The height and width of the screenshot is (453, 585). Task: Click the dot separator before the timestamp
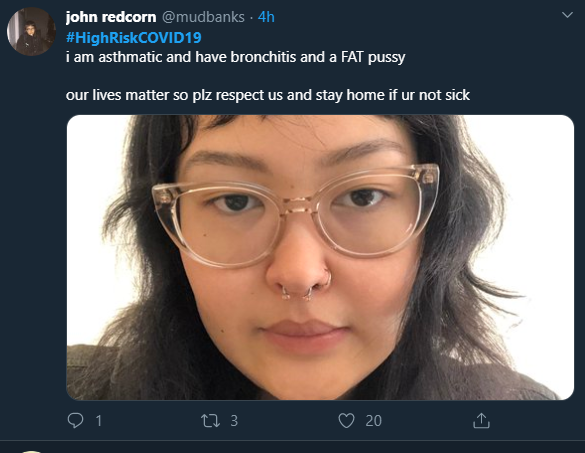click(x=251, y=18)
